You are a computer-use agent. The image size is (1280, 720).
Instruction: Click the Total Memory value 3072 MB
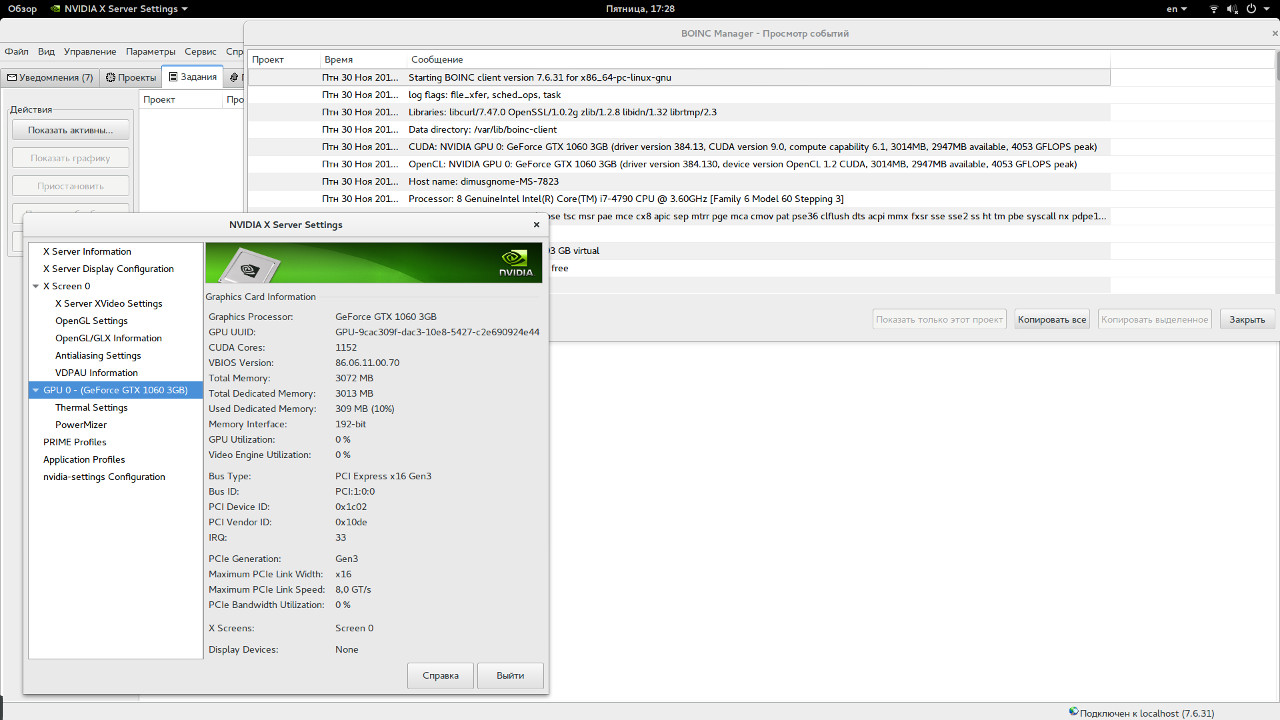(354, 378)
